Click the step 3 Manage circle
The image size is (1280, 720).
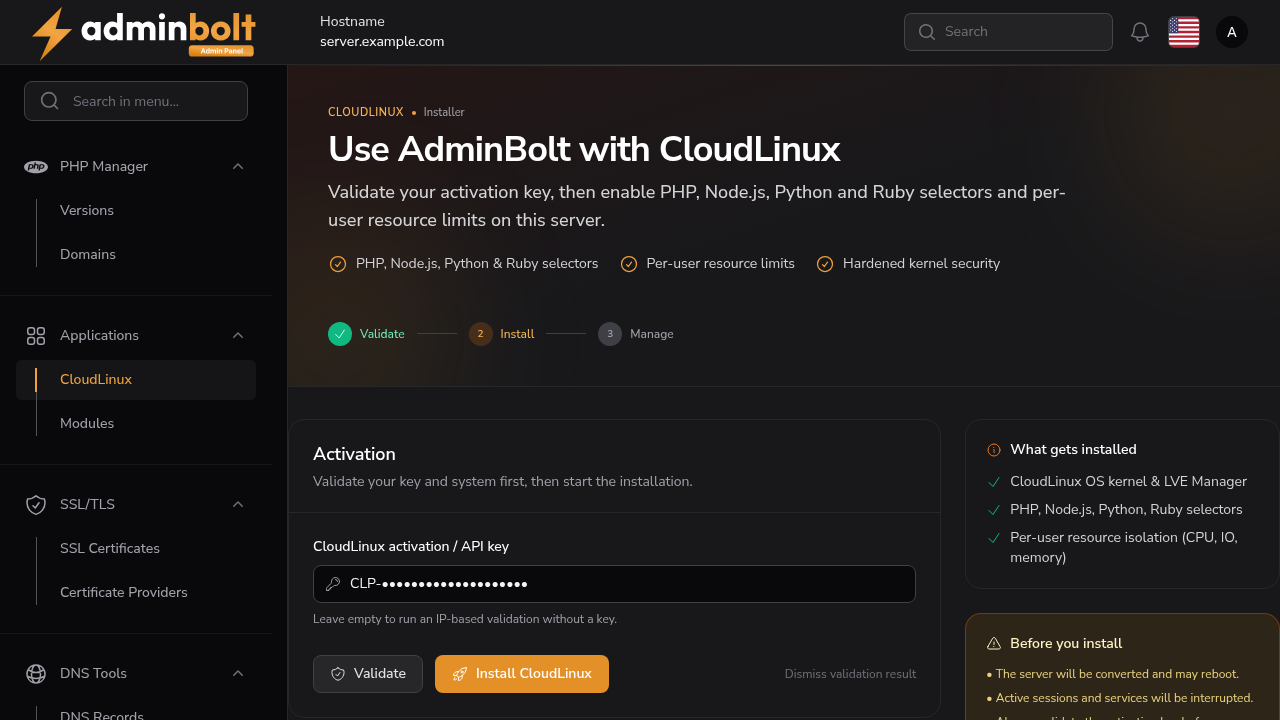click(610, 334)
